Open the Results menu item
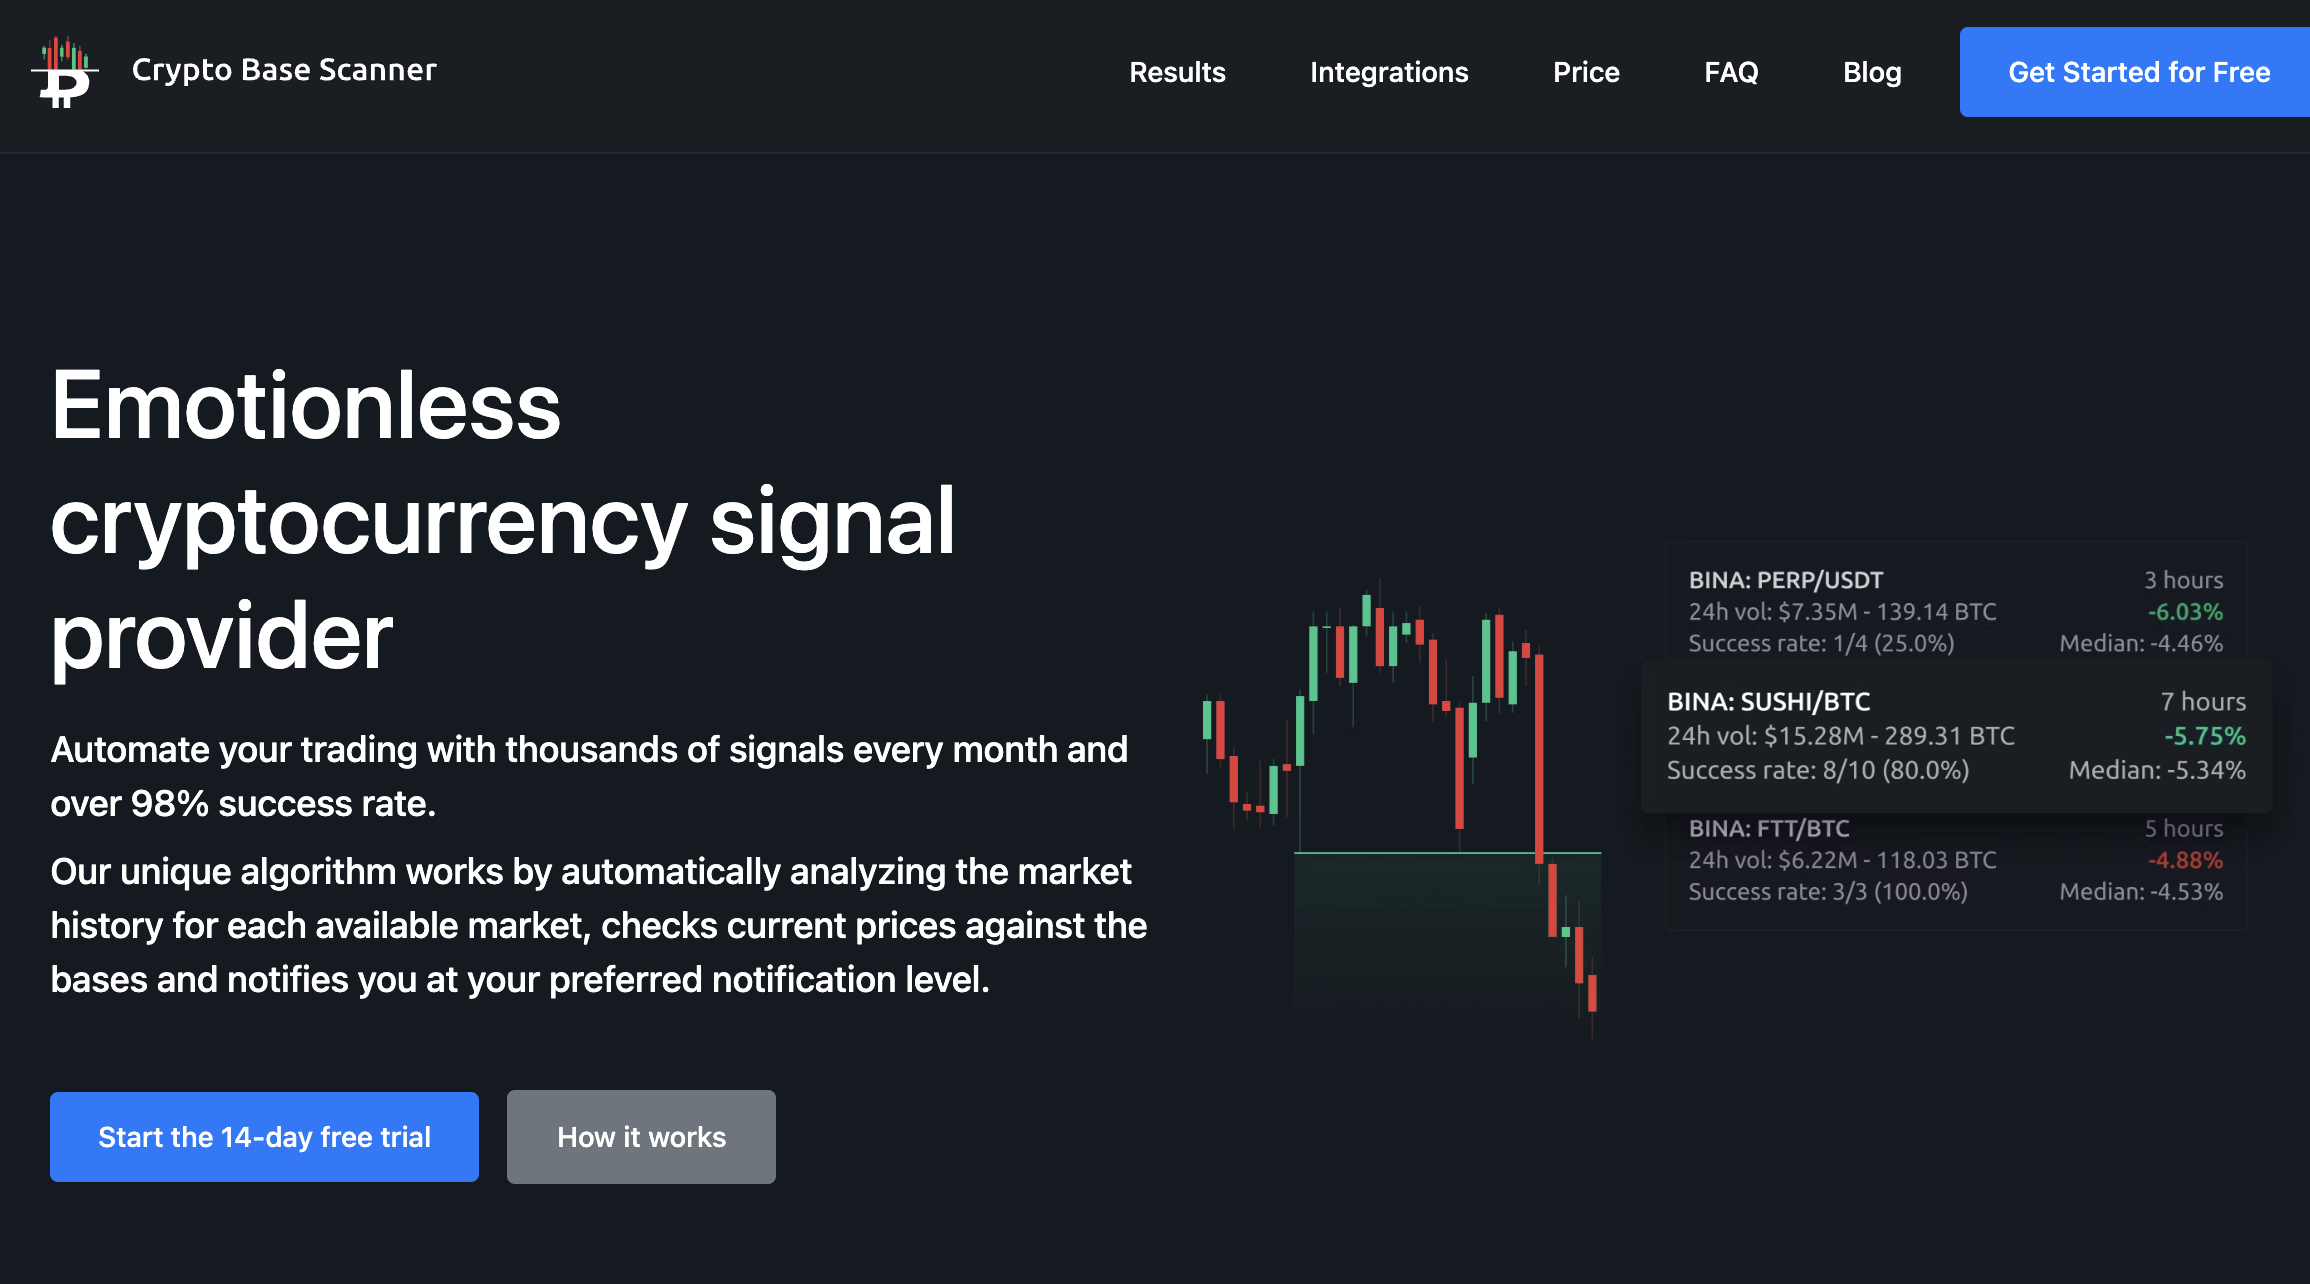2310x1284 pixels. 1177,72
